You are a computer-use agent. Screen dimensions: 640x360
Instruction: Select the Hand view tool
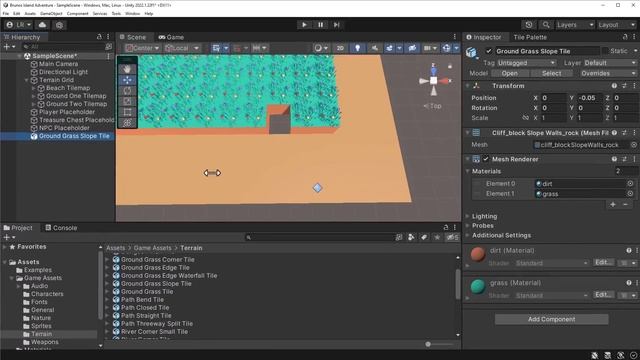click(127, 69)
